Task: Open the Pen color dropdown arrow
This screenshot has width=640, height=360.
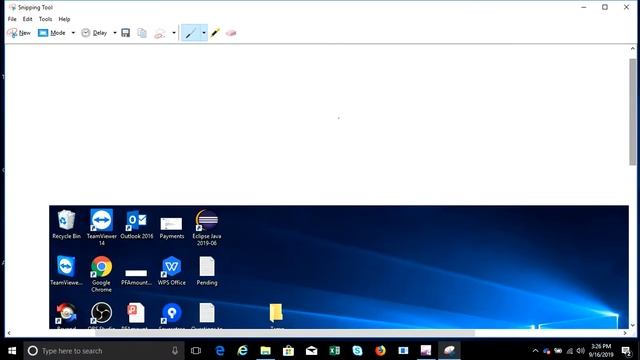Action: (x=204, y=33)
